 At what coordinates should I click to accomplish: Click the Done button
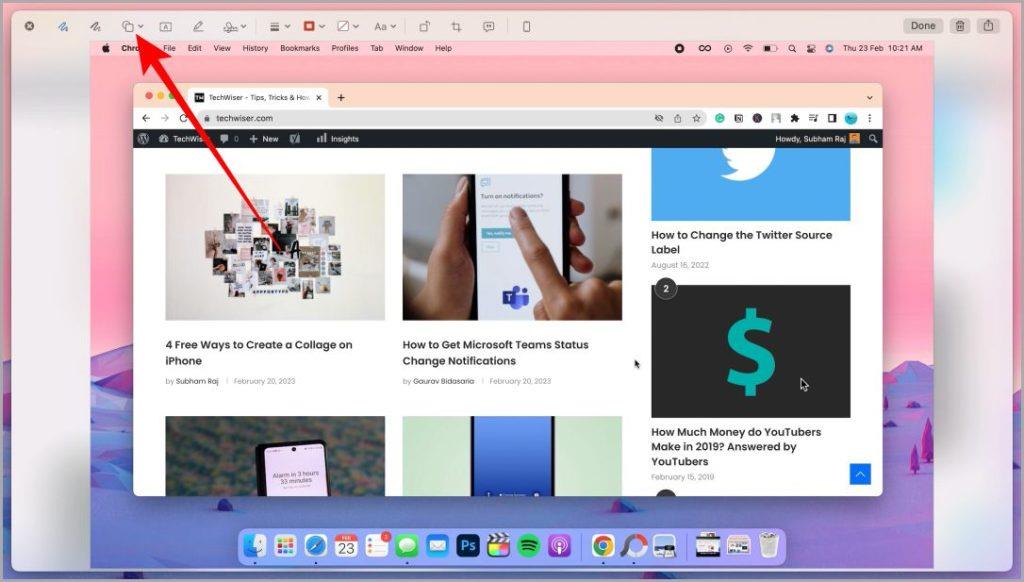coord(923,26)
